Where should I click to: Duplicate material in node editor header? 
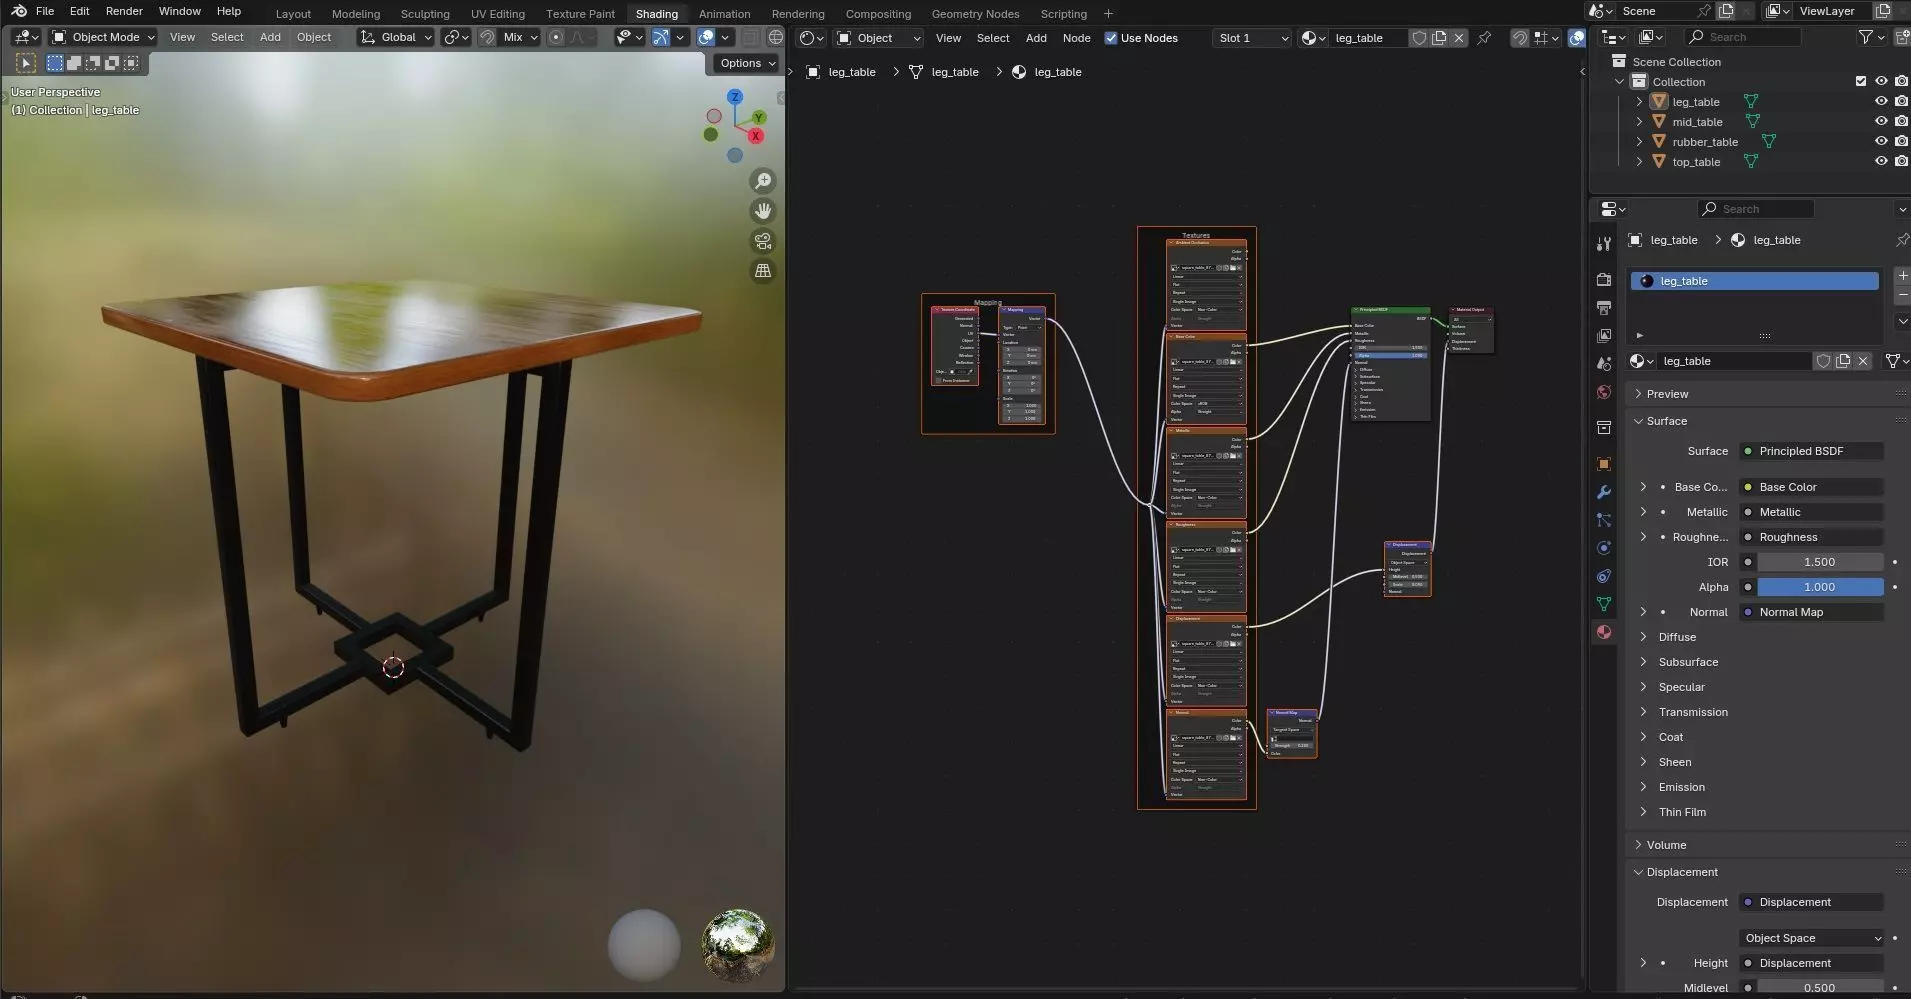pos(1439,38)
